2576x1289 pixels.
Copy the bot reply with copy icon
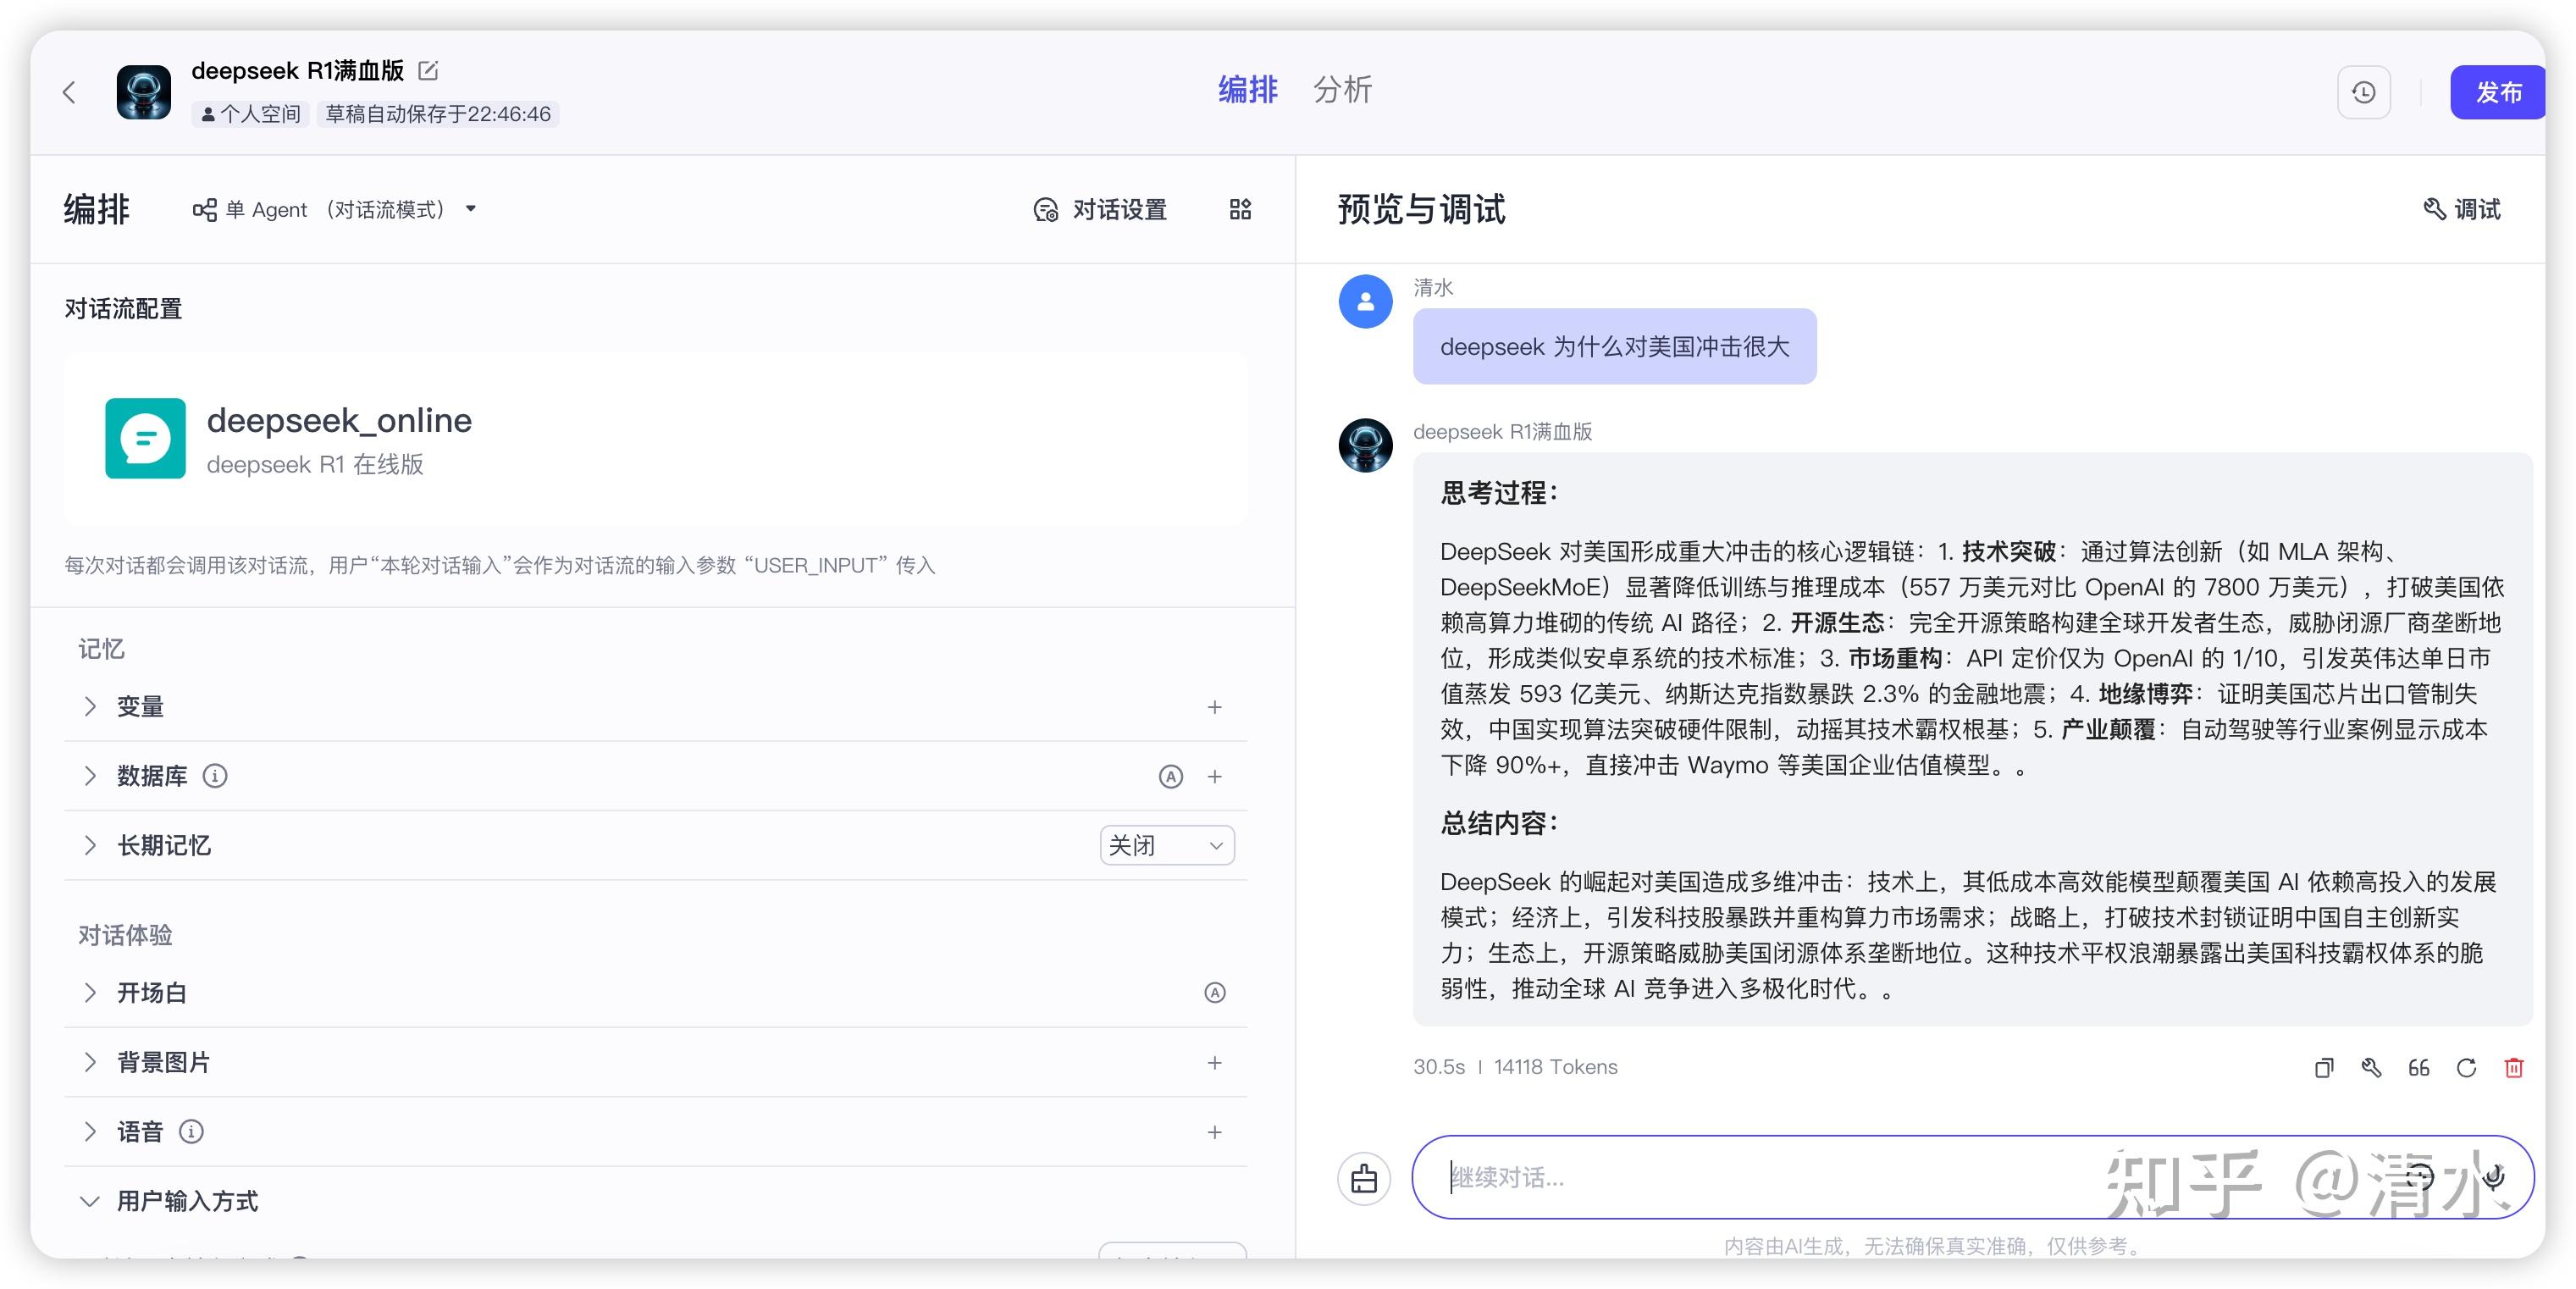(x=2323, y=1068)
